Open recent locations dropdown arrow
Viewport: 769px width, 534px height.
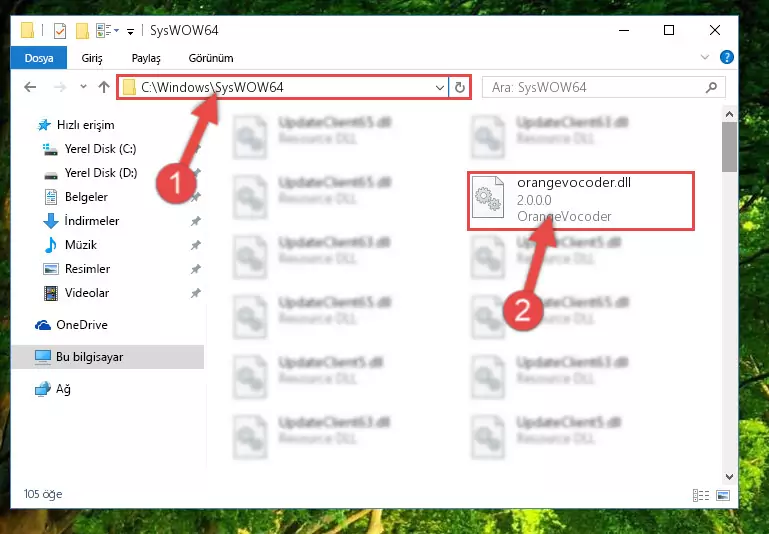tap(83, 87)
